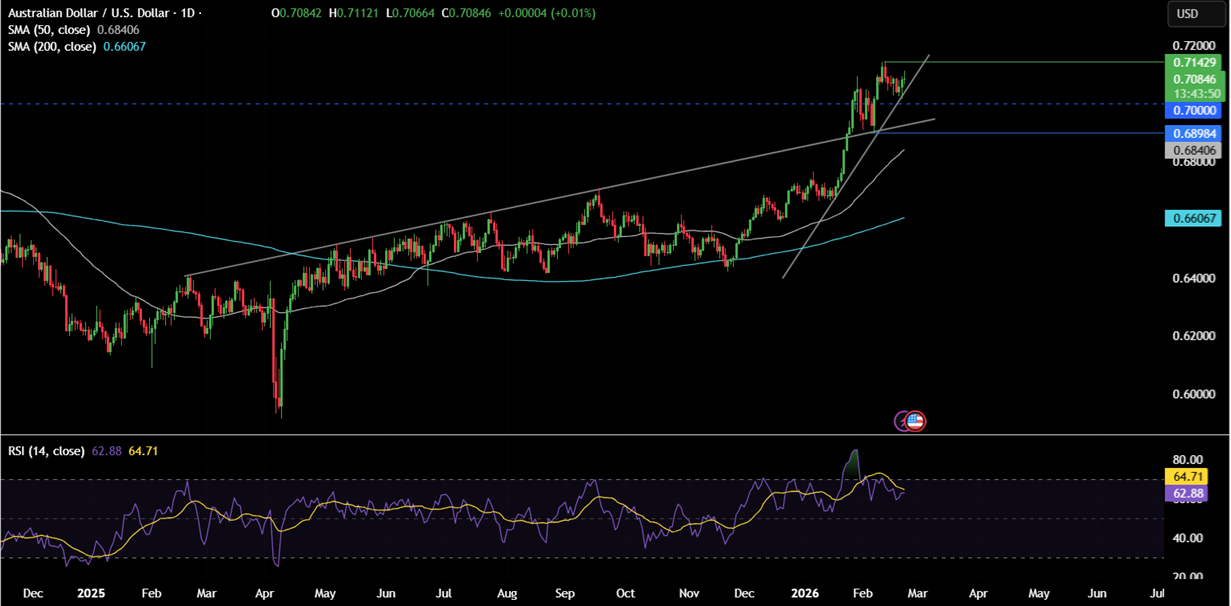Click the USD unit button in the top-right corner
Image resolution: width=1231 pixels, height=606 pixels.
pos(1196,13)
